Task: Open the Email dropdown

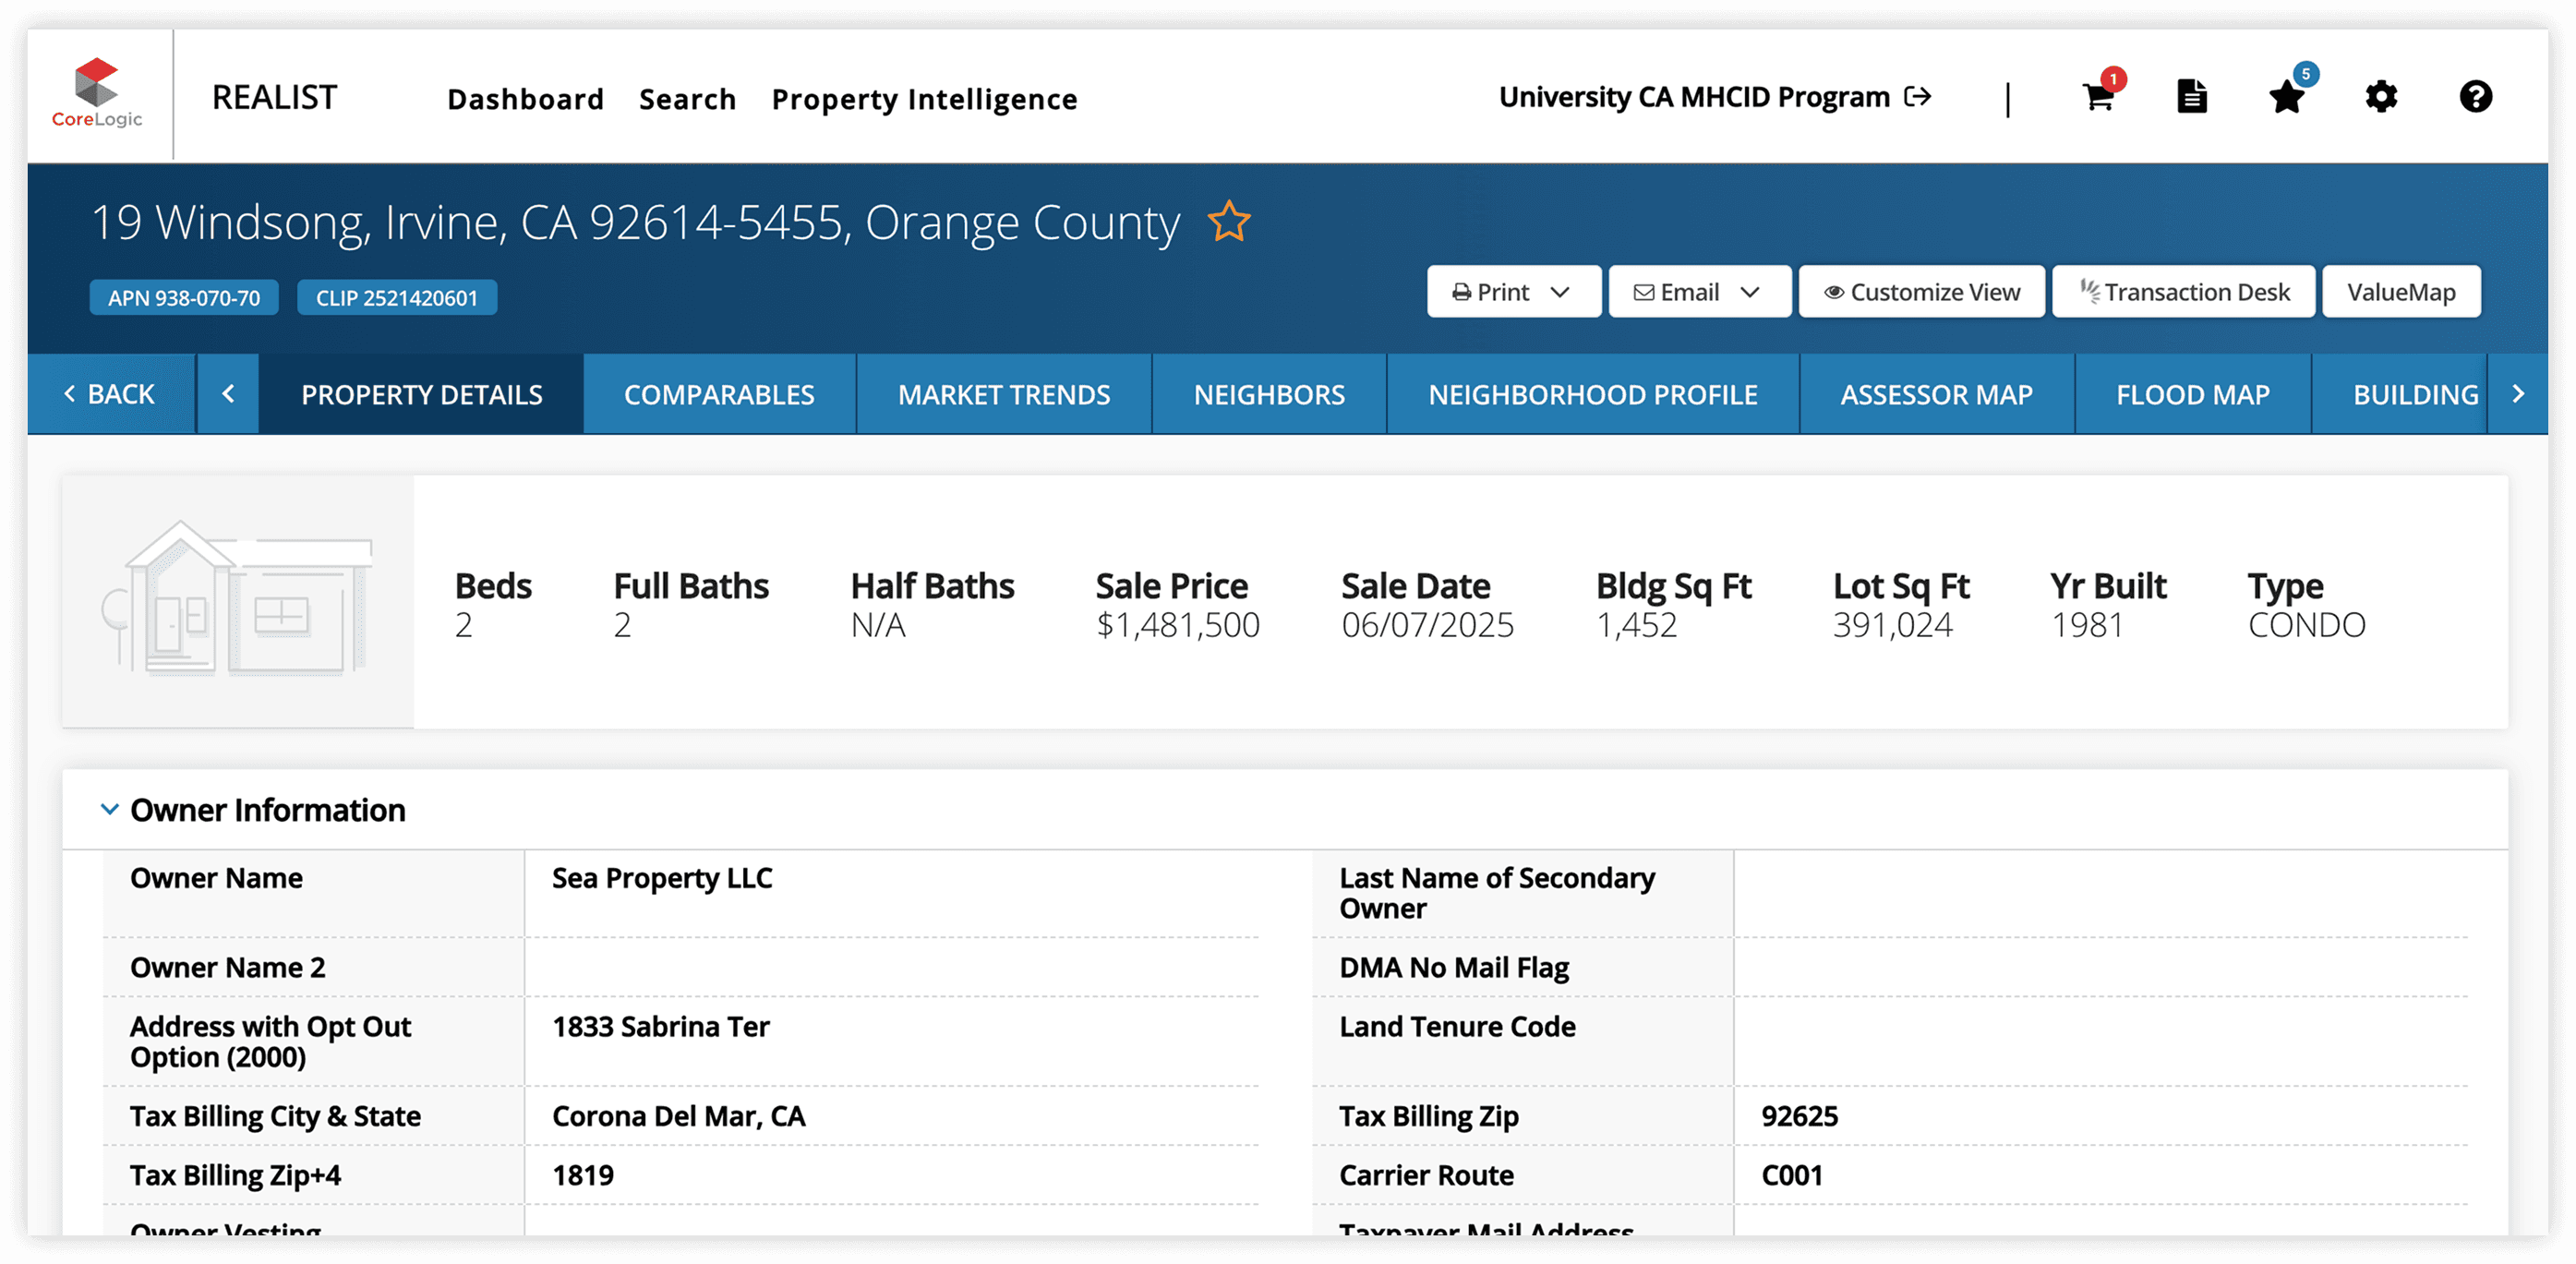Action: [x=1699, y=292]
